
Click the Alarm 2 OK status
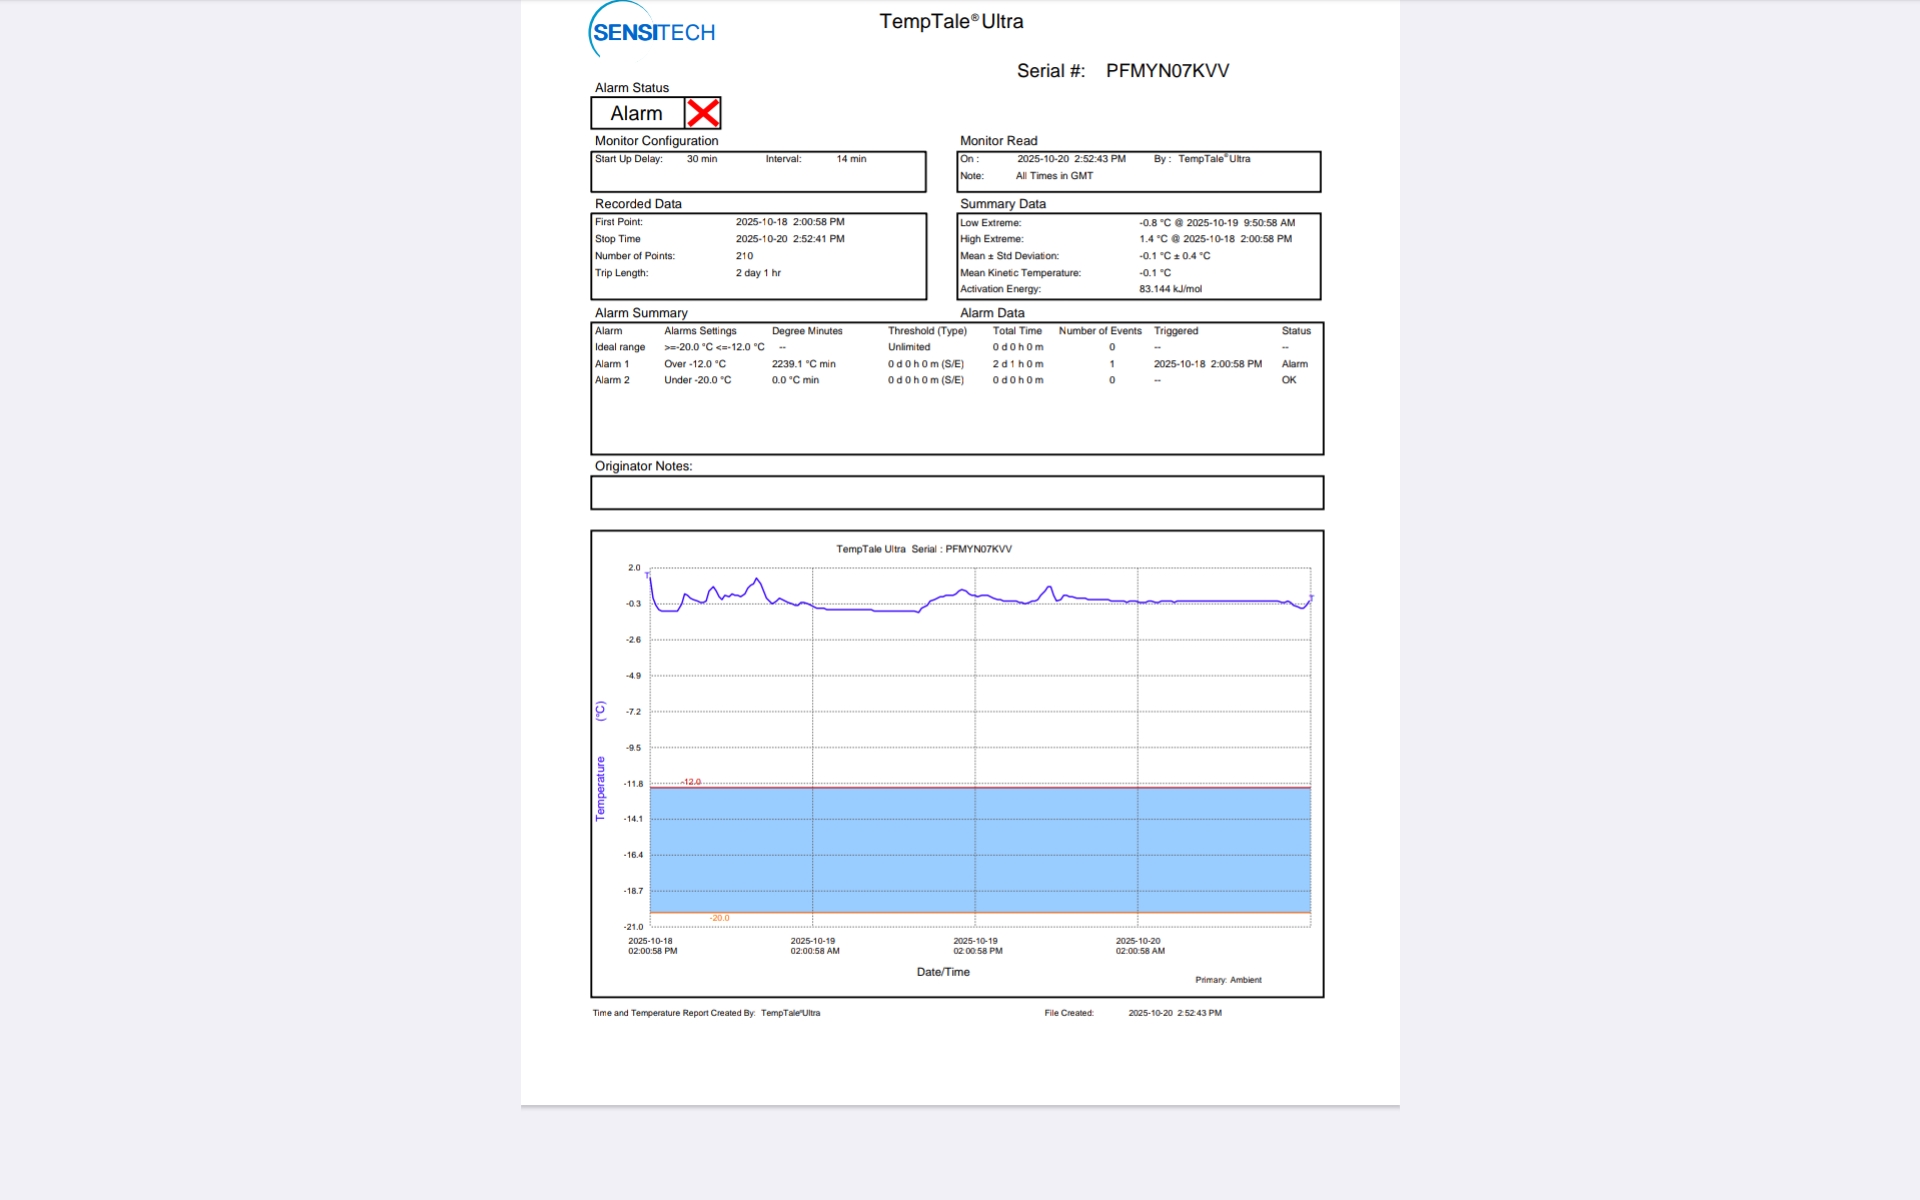tap(1288, 380)
